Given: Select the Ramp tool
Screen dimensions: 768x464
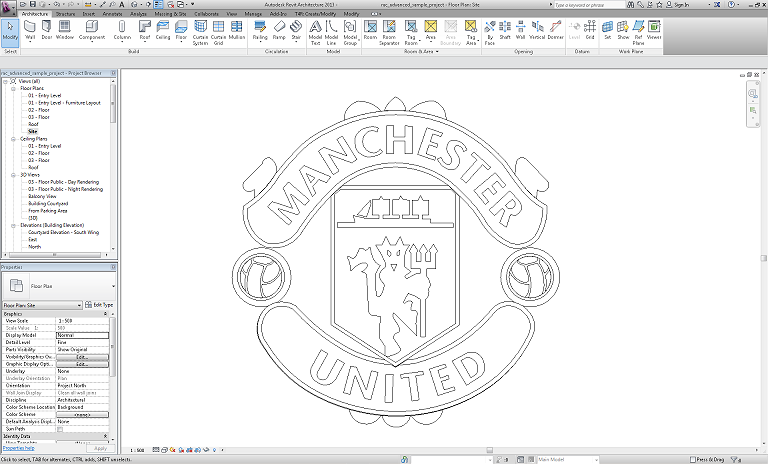Looking at the screenshot, I should click(279, 31).
